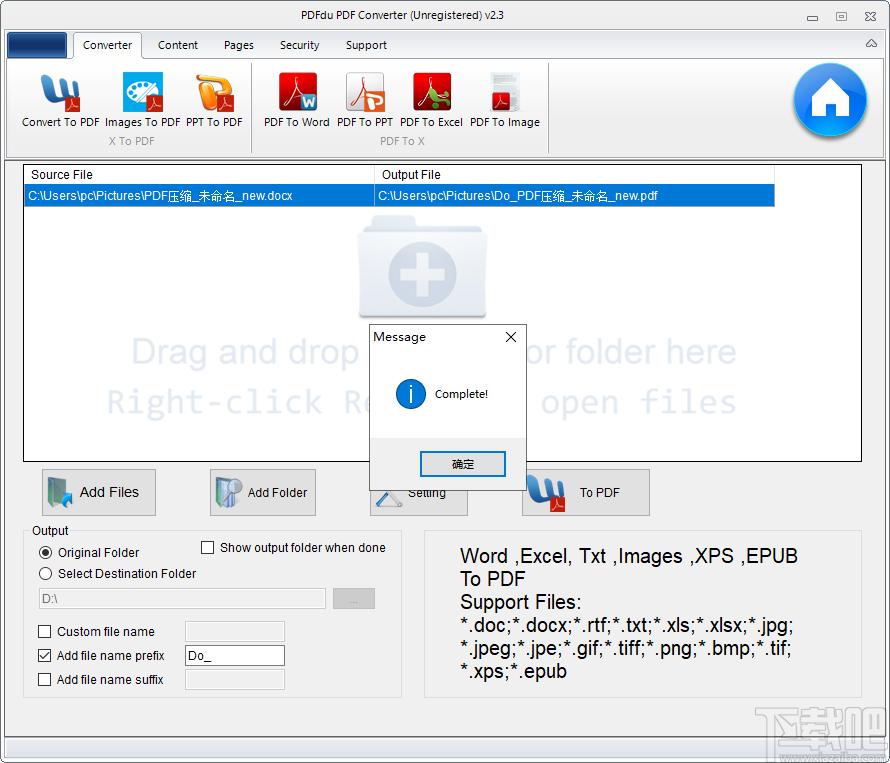Open the Pages tab

238,45
